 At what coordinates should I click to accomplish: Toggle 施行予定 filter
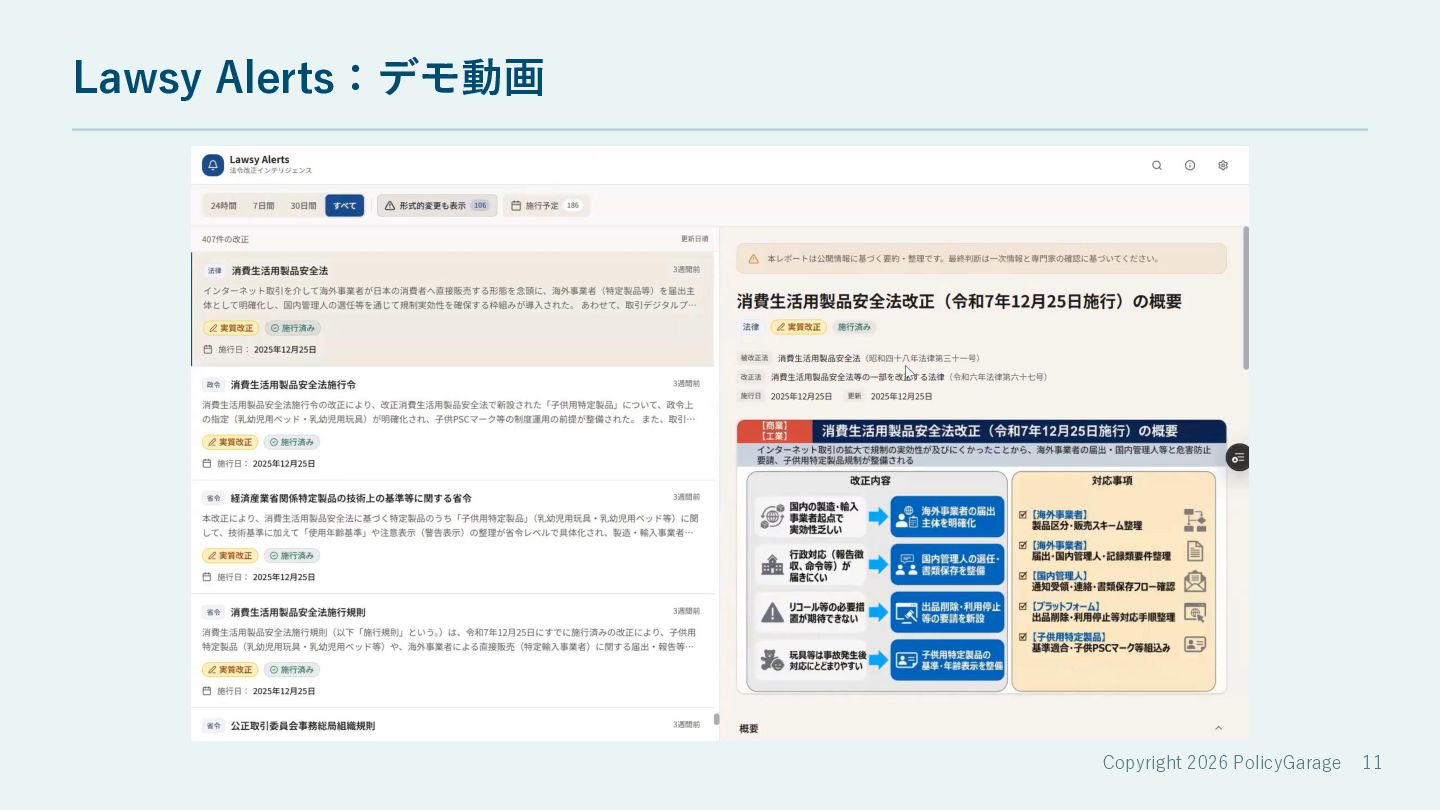coord(547,206)
